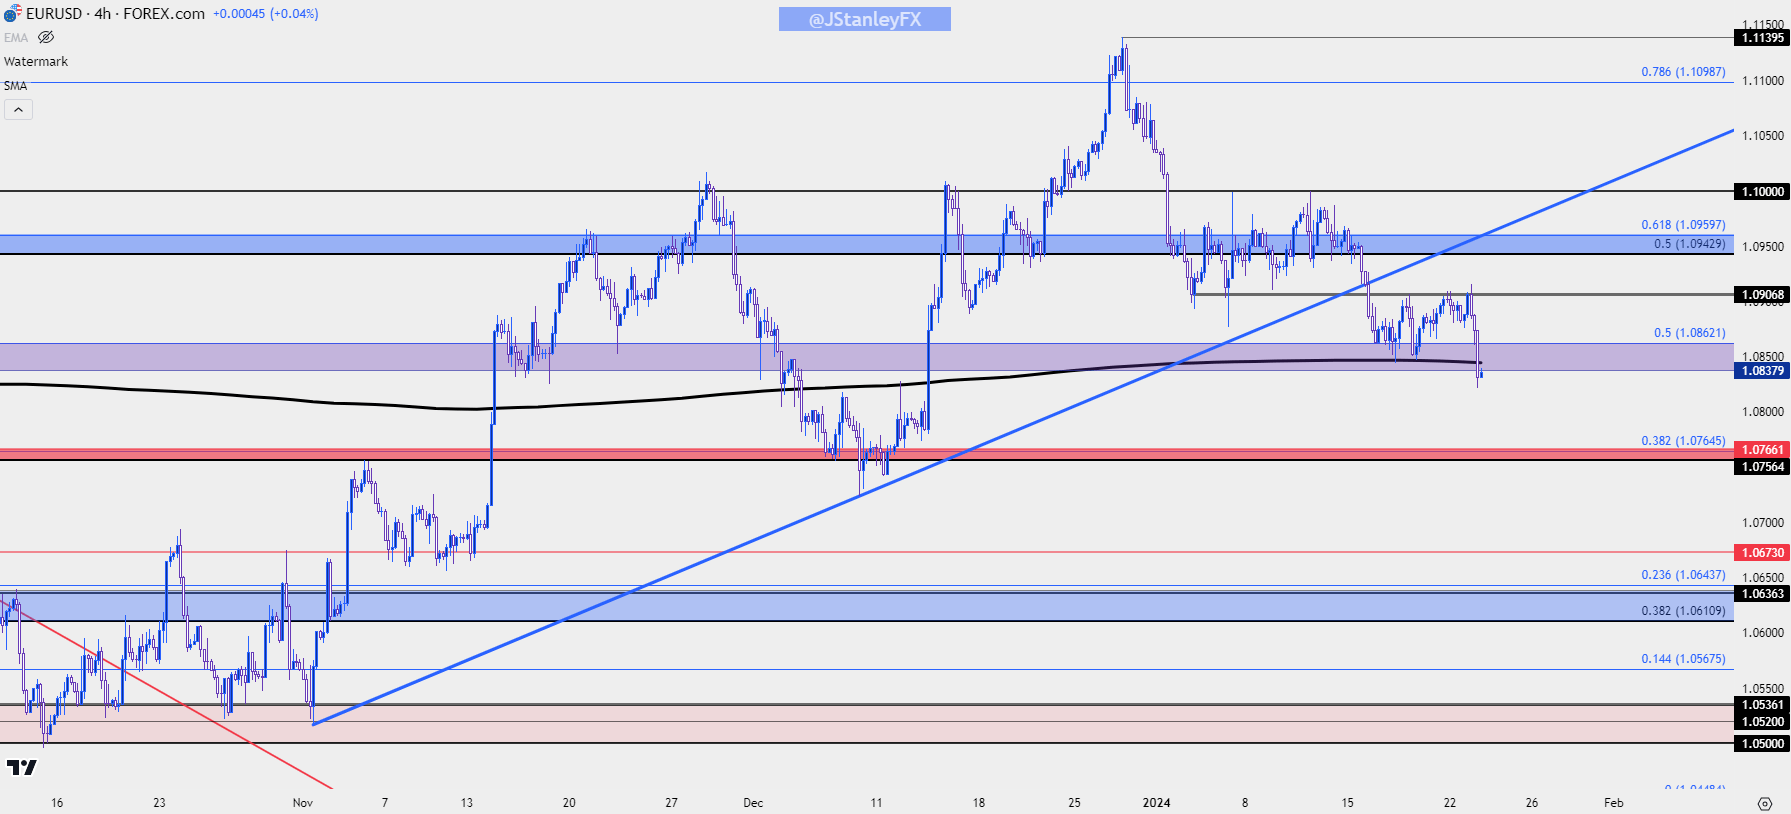Select Fibonacci label 0.382 (1.06109)
The height and width of the screenshot is (814, 1791).
pyautogui.click(x=1683, y=611)
